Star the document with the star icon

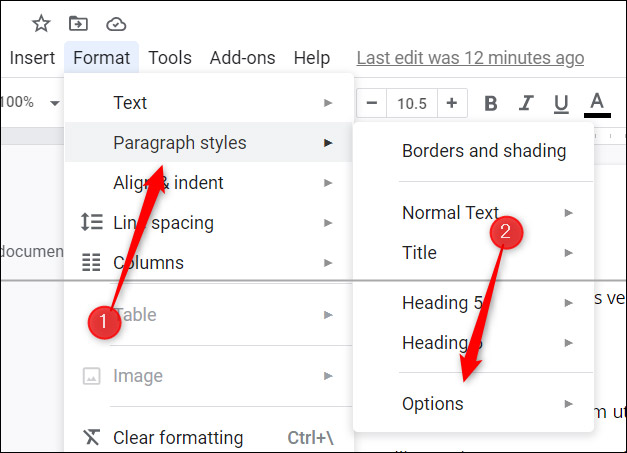tap(41, 23)
